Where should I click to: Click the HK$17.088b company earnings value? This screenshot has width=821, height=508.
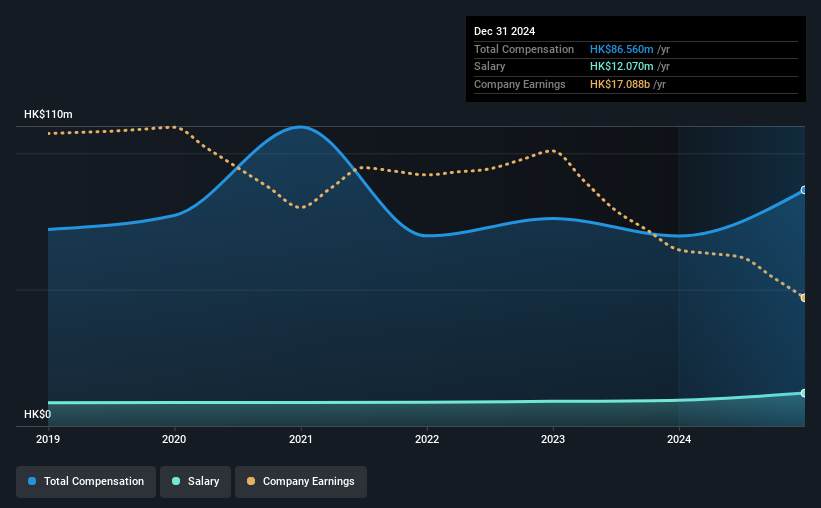point(620,84)
